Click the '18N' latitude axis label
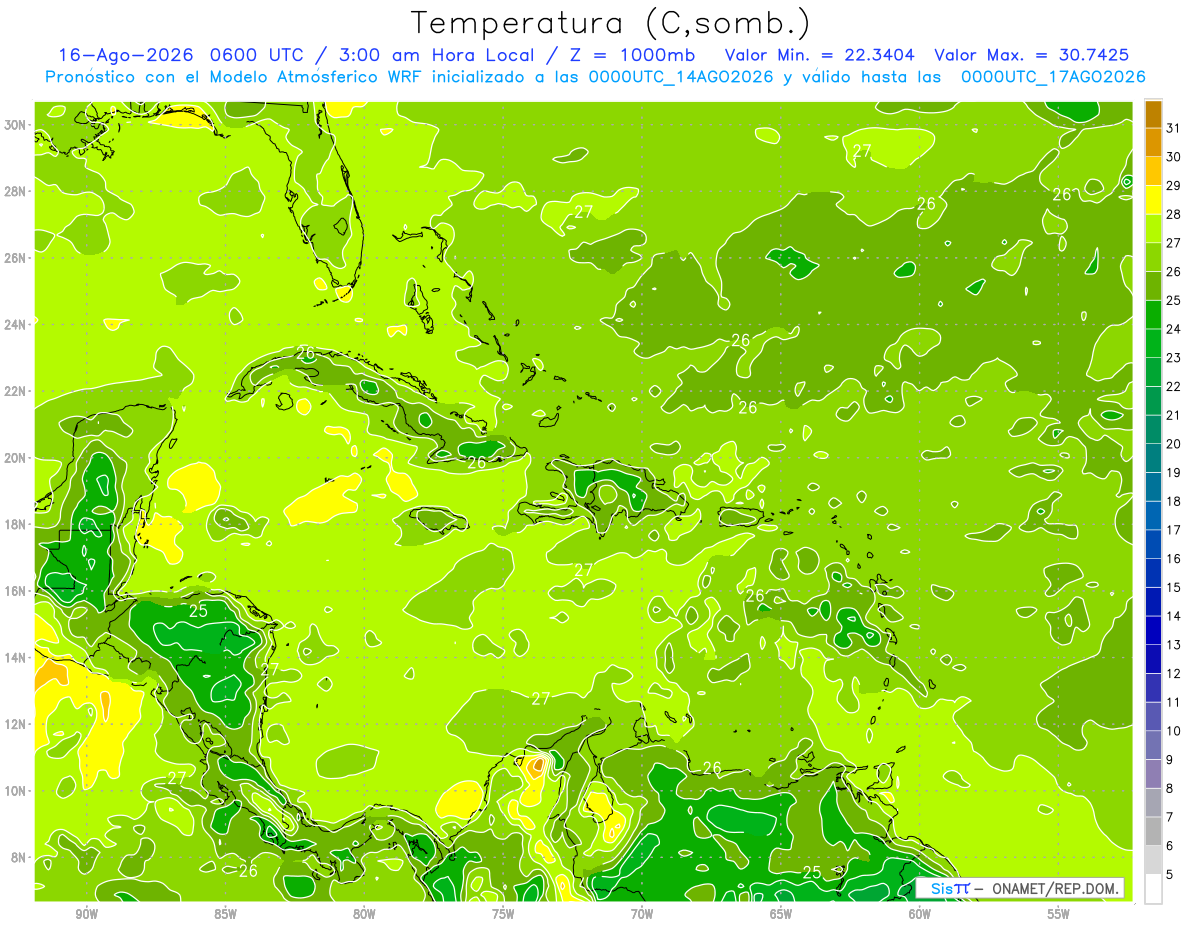 point(16,524)
